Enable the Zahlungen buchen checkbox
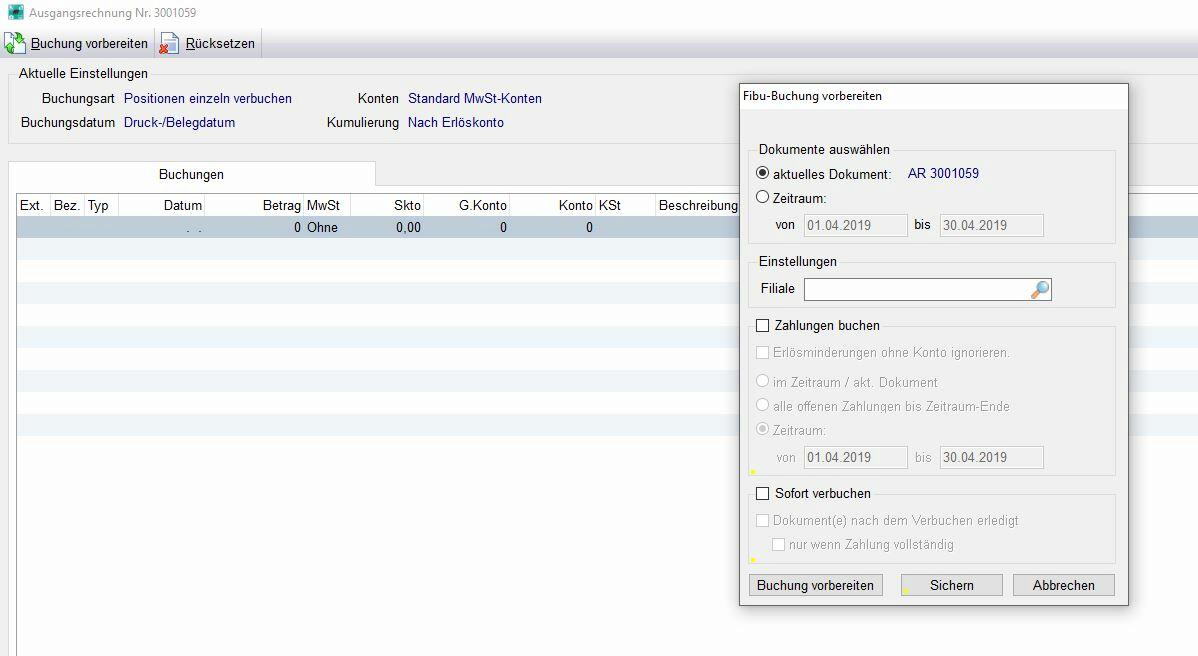The image size is (1198, 656). click(x=763, y=325)
